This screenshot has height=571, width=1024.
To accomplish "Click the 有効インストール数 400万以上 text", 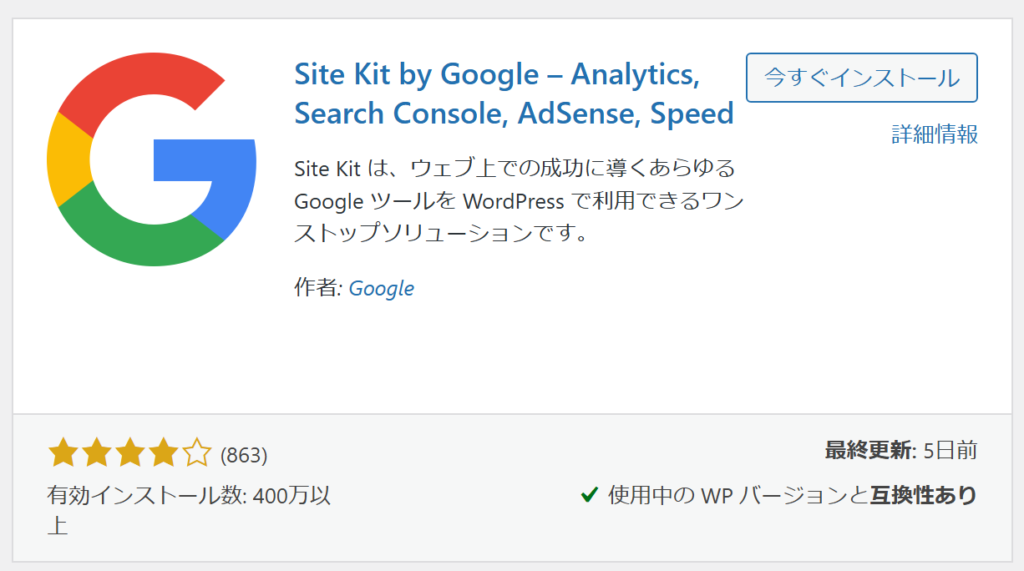I will coord(188,495).
